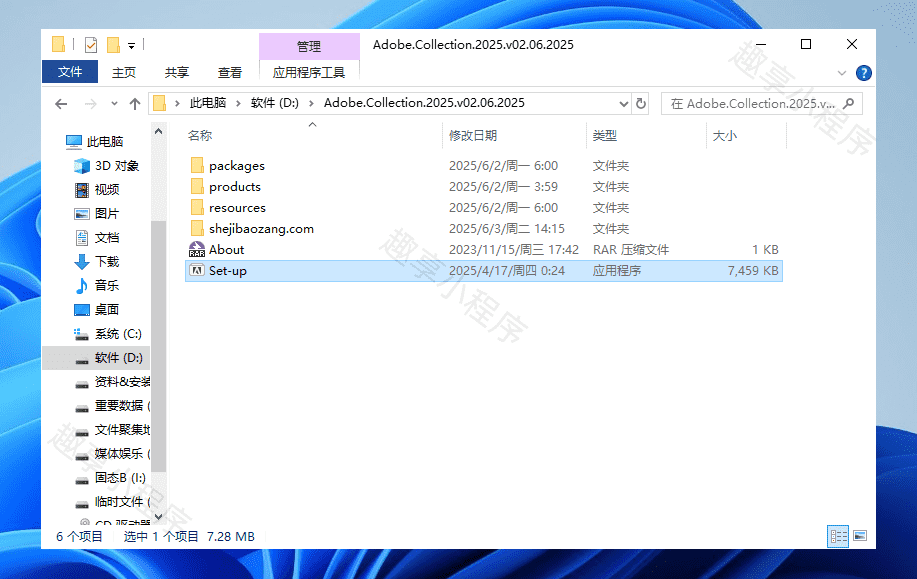Go forward with the right arrow
This screenshot has height=579, width=917.
click(91, 104)
